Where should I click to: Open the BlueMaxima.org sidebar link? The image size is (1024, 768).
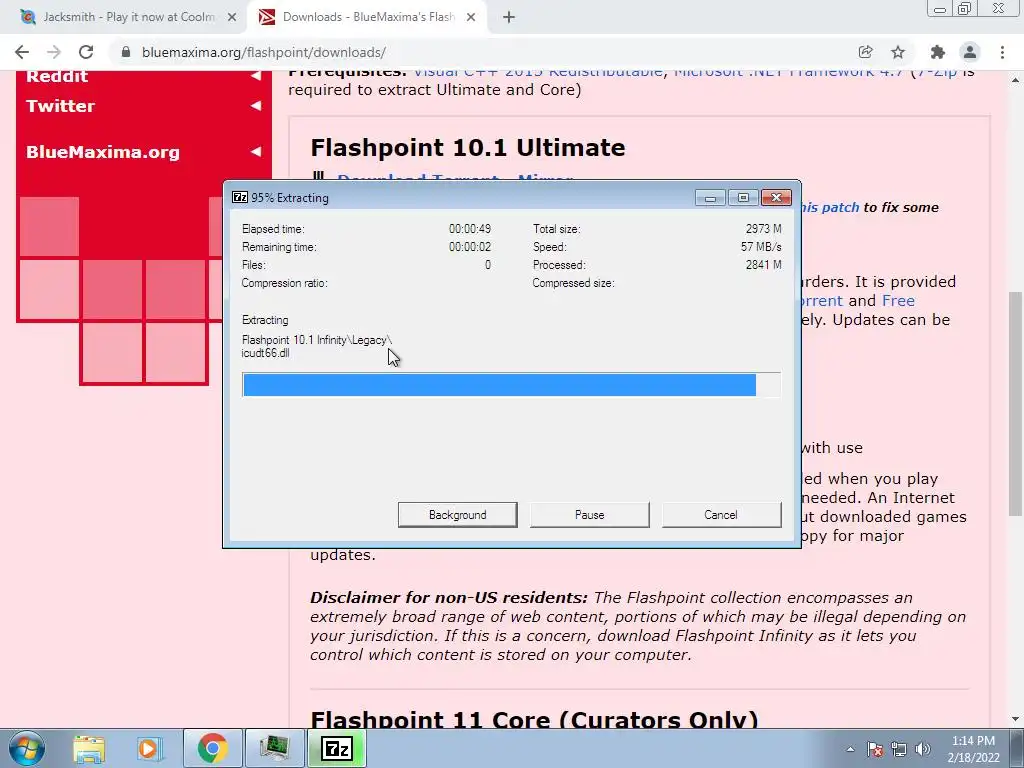[103, 152]
